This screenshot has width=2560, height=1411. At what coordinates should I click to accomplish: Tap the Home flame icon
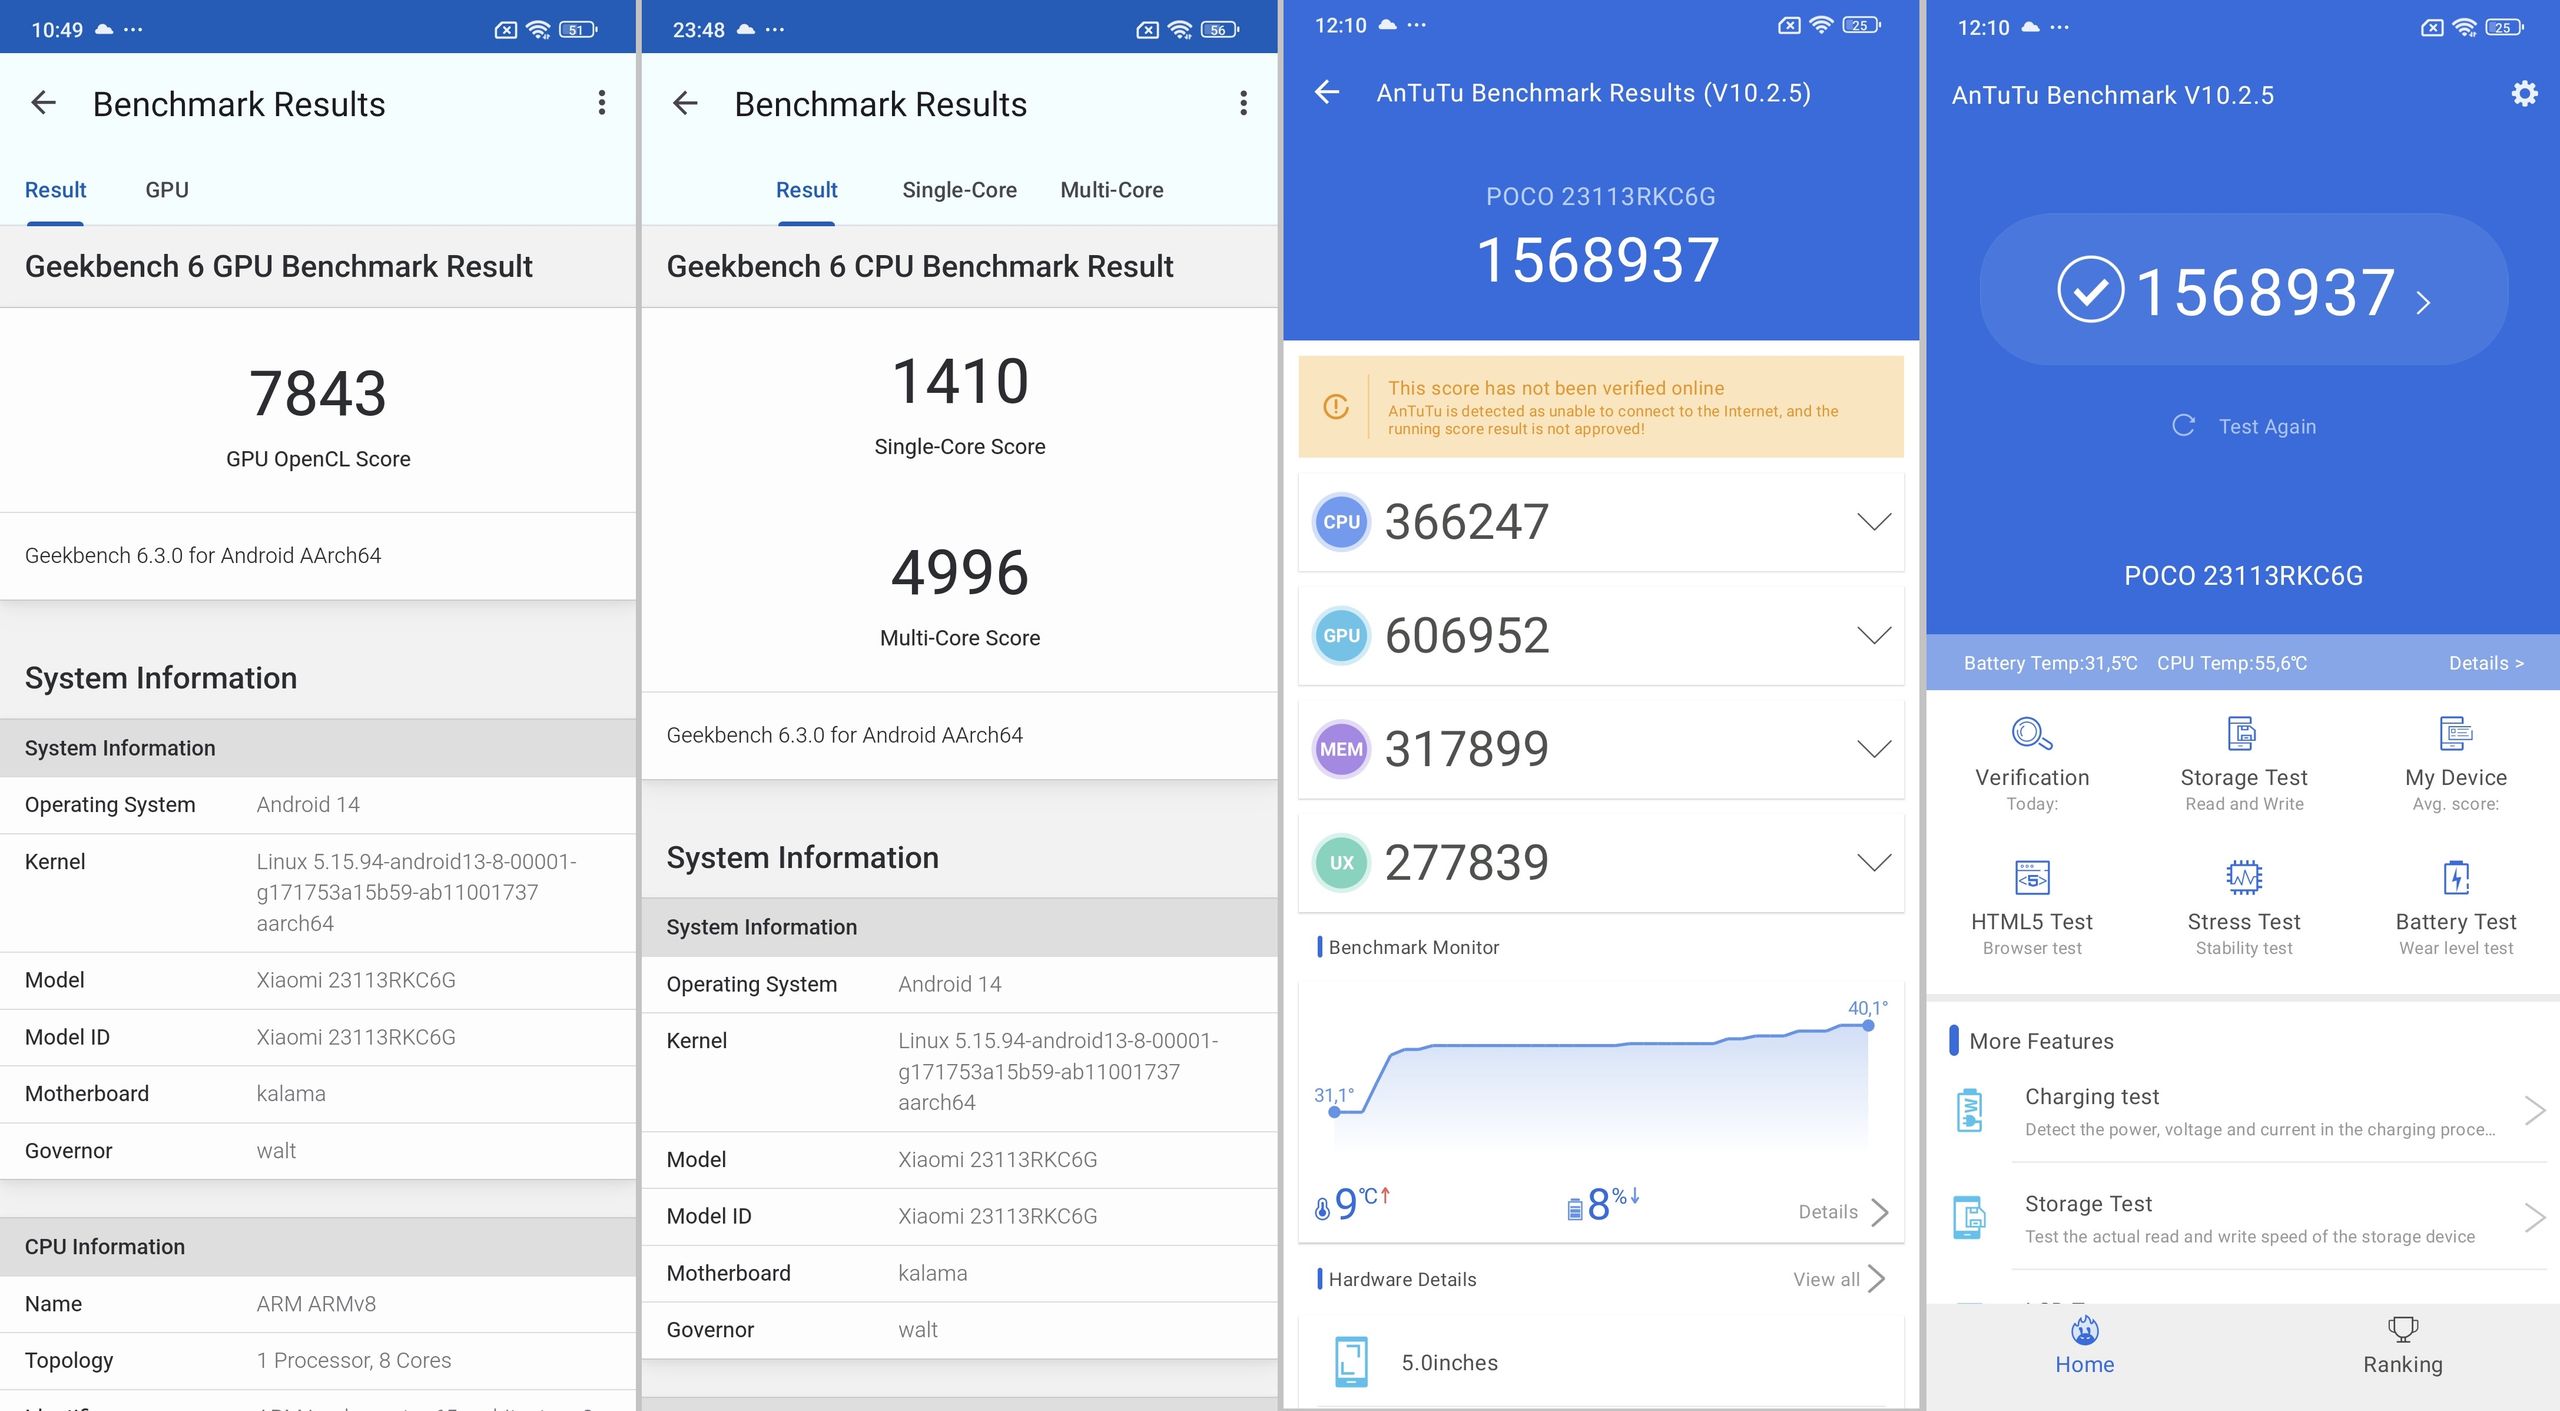coord(2085,1330)
